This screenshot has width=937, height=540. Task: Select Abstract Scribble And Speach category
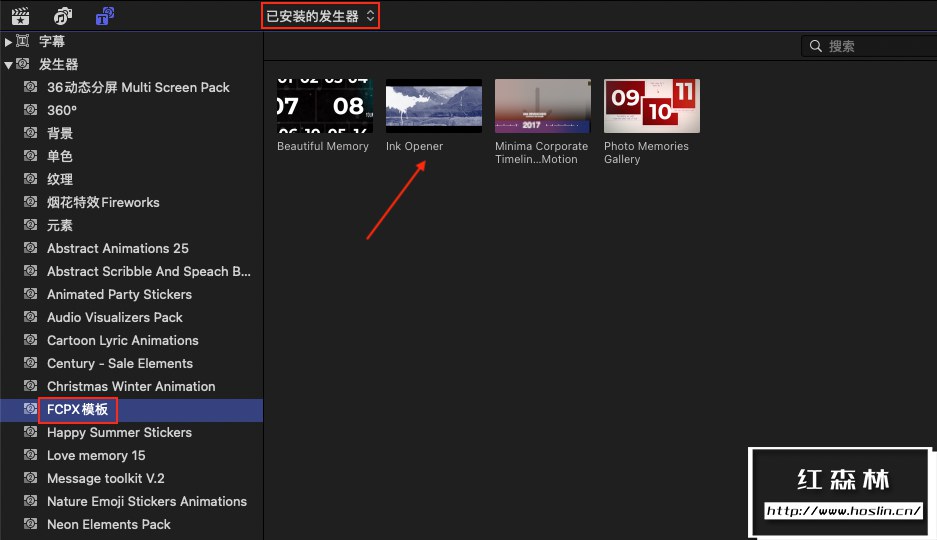point(131,271)
